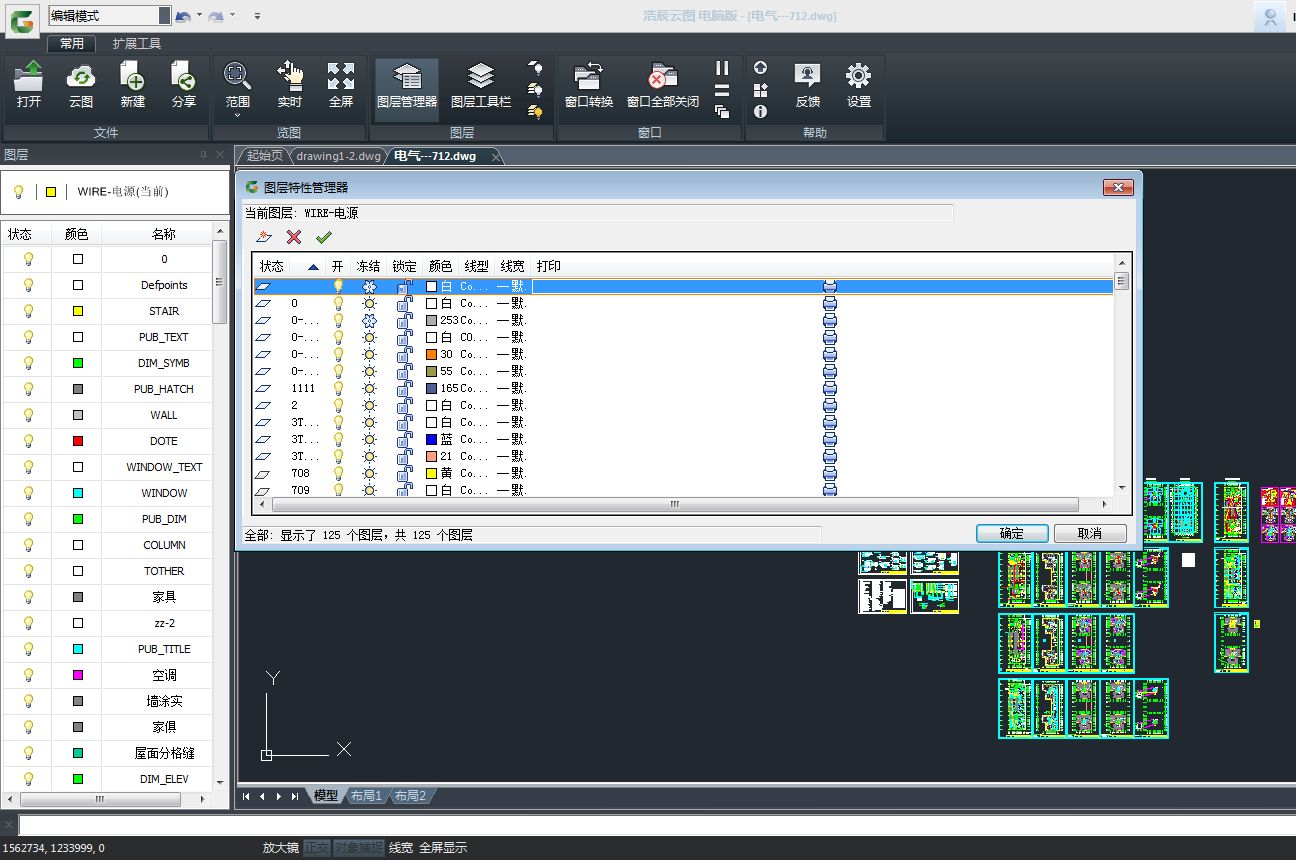Toggle the COLUMN layer lightbulb
The image size is (1296, 860).
point(28,545)
